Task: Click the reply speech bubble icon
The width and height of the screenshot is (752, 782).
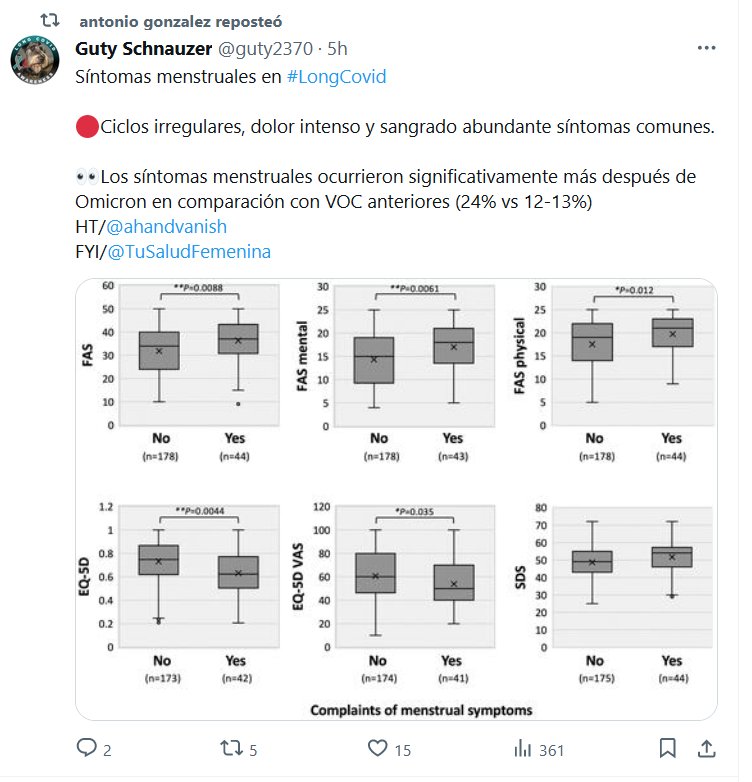Action: click(87, 747)
